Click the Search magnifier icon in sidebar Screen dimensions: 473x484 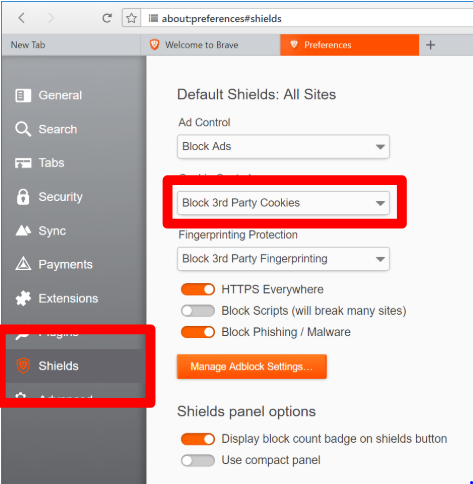pyautogui.click(x=23, y=129)
